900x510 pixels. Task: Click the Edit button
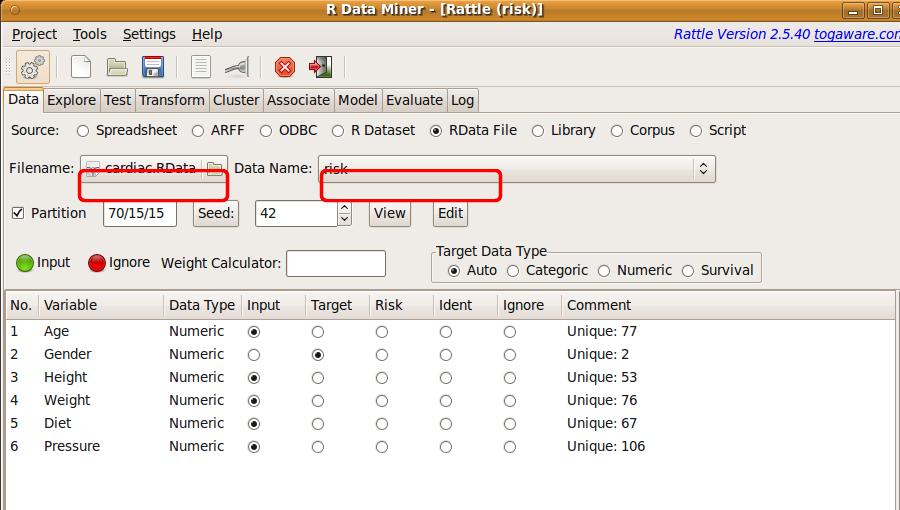click(x=451, y=213)
